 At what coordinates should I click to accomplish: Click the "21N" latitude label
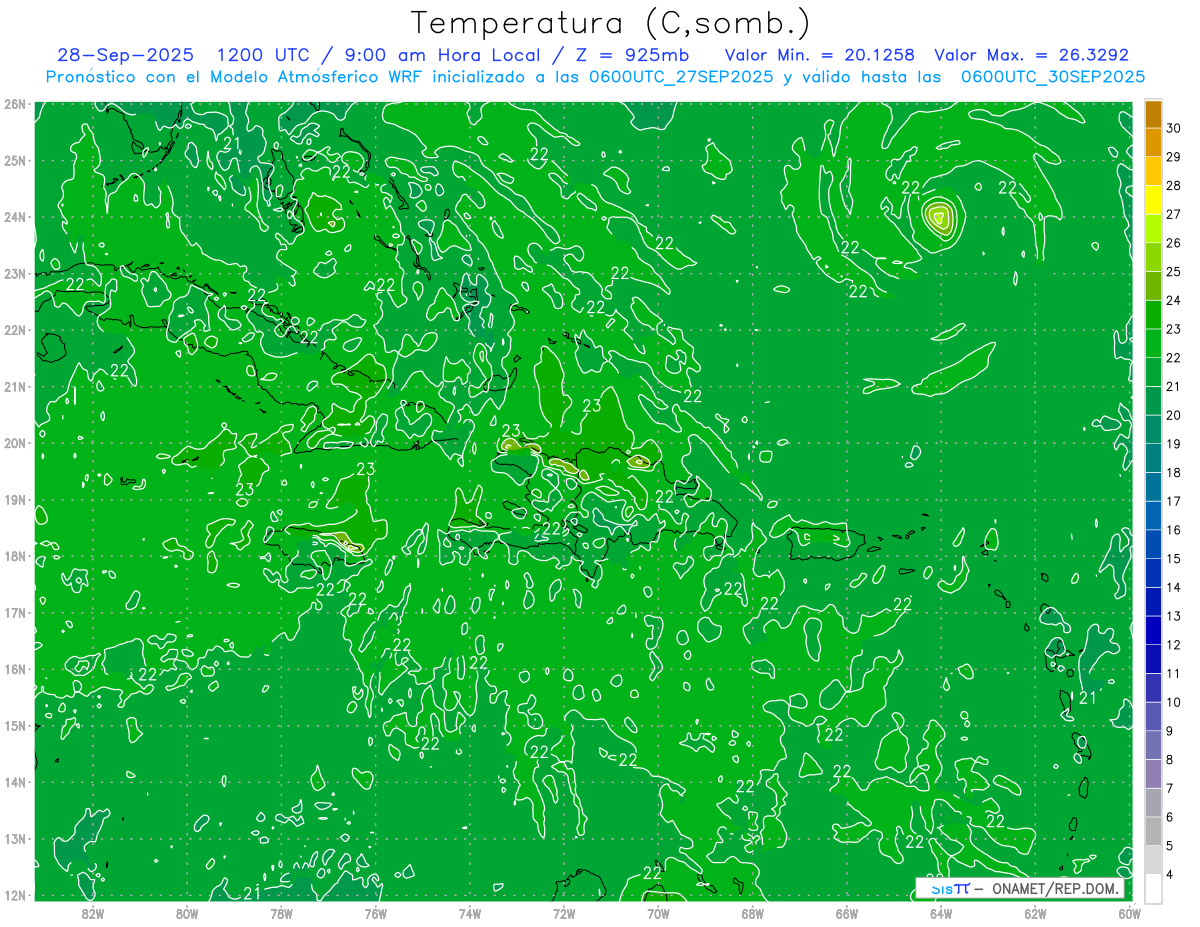tap(15, 386)
